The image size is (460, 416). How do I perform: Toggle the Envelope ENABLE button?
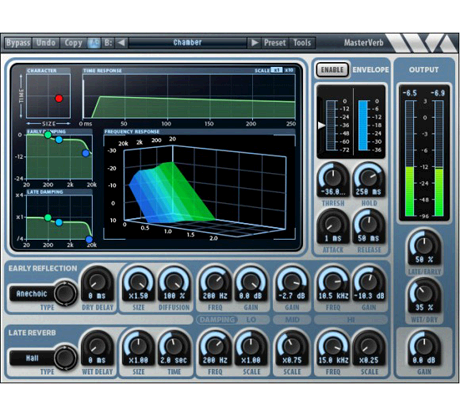(332, 70)
